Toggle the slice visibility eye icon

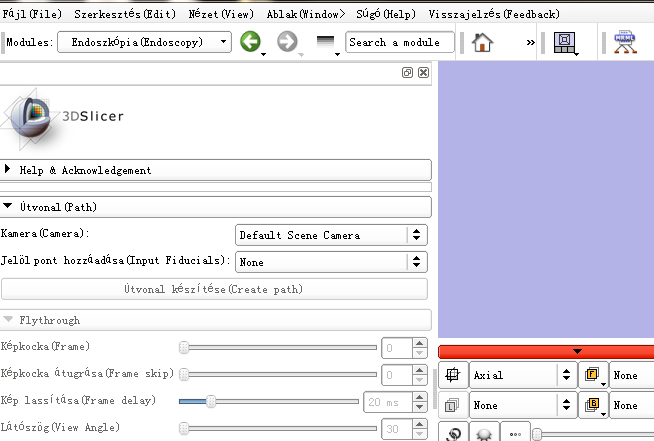(487, 435)
